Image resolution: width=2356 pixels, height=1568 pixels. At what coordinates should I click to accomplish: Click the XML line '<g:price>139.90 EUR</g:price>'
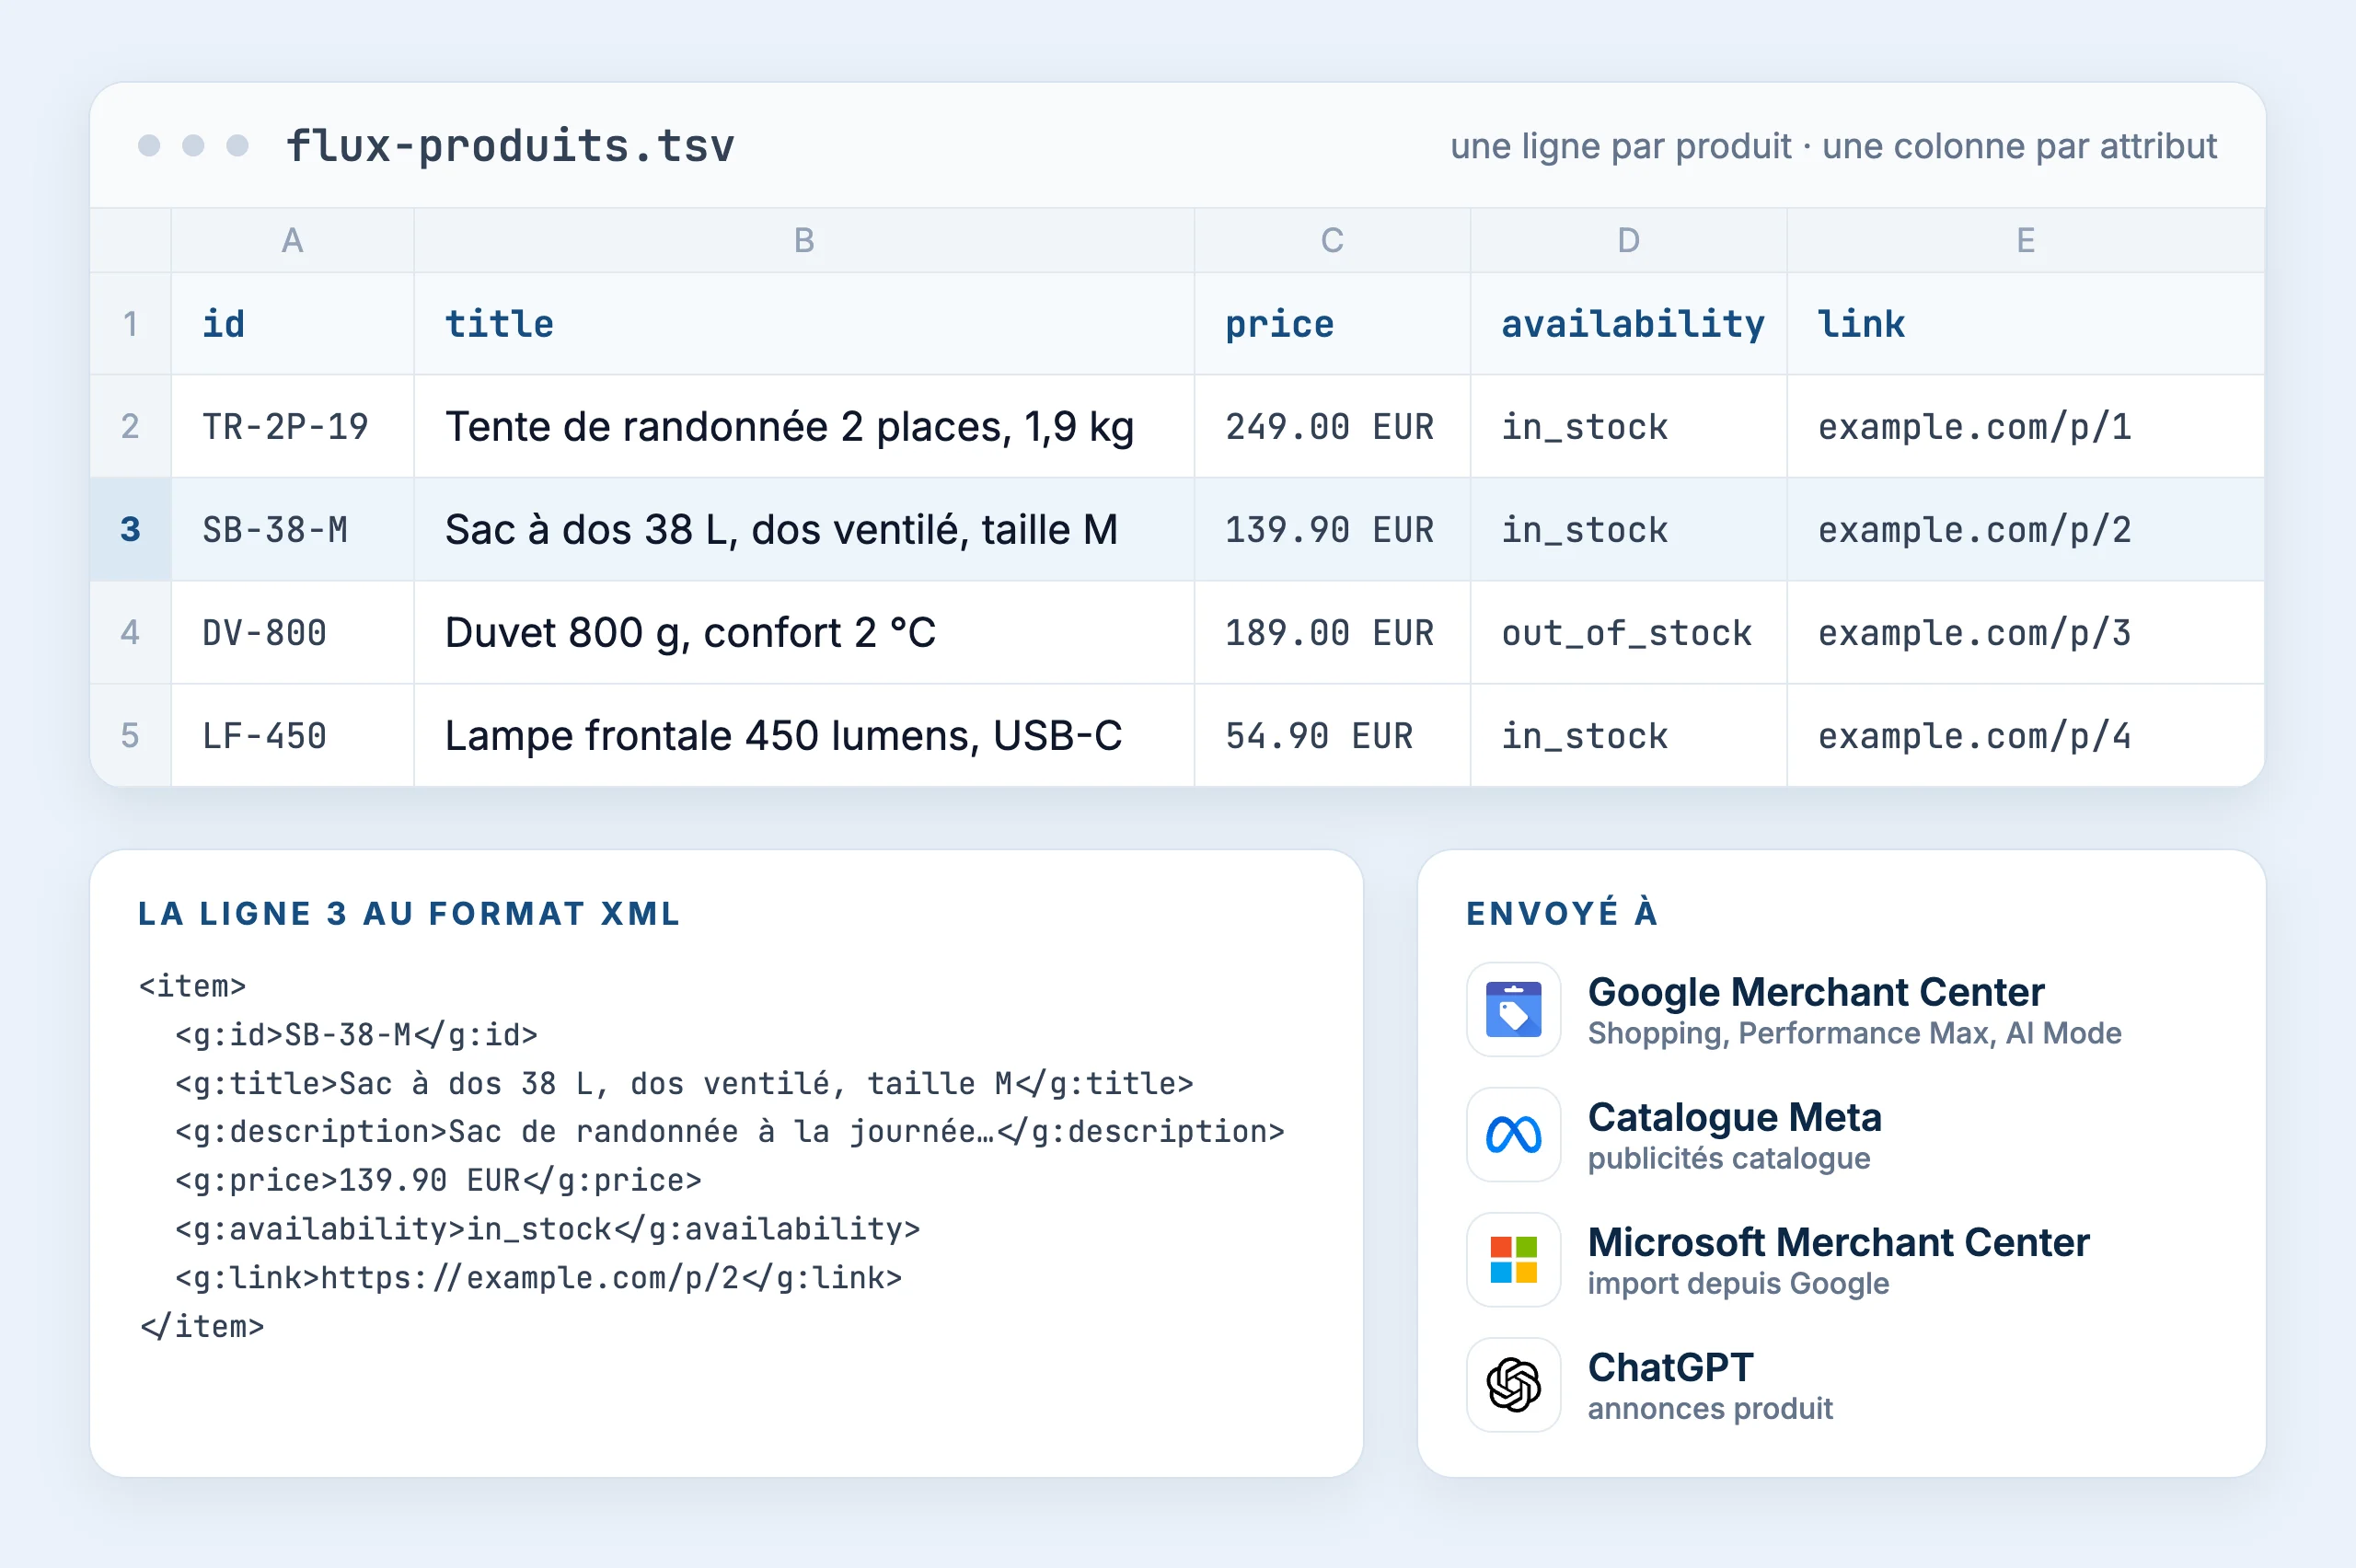[x=438, y=1180]
